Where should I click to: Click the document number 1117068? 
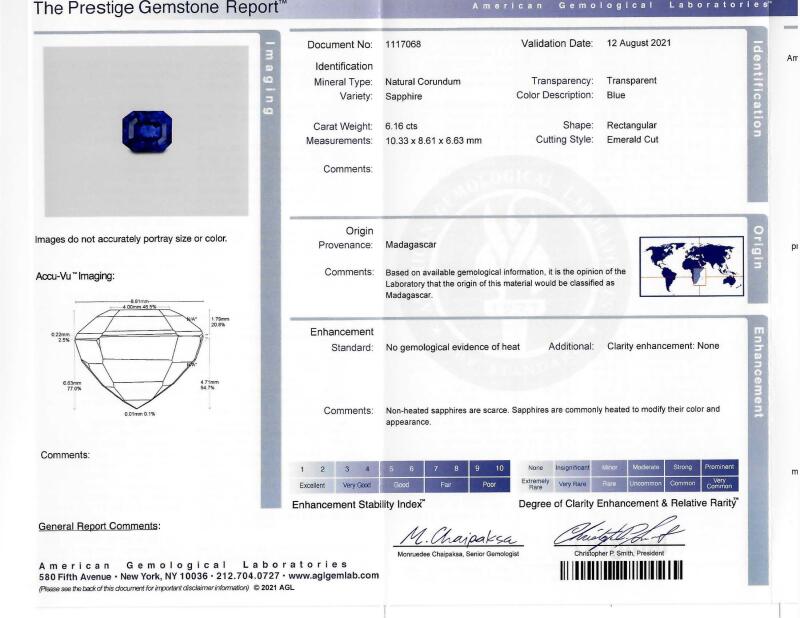(x=403, y=44)
